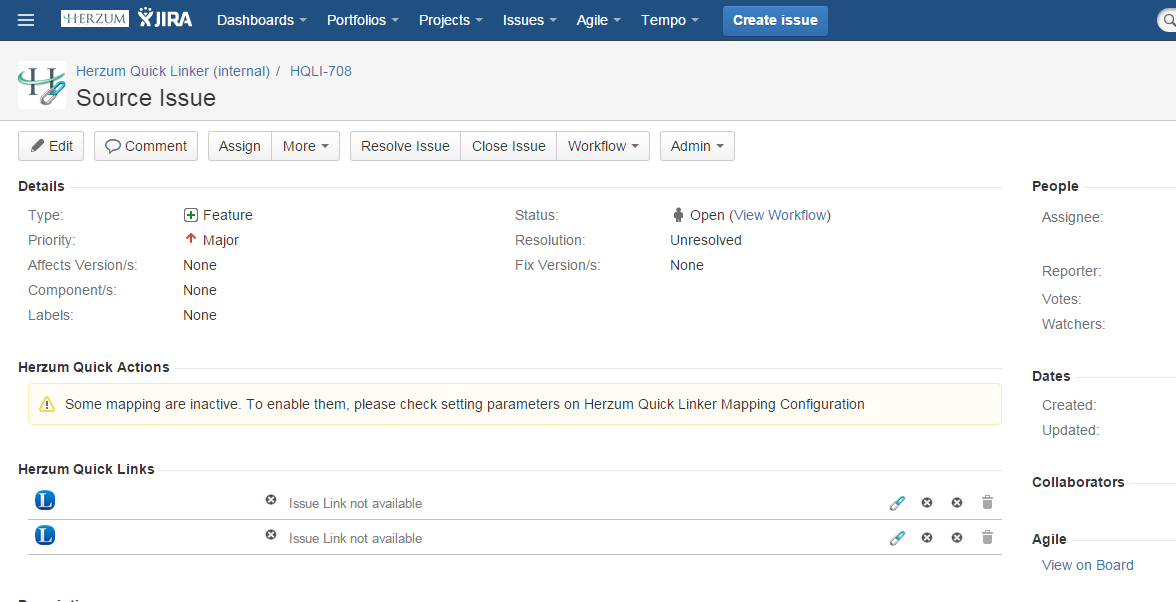Click the Create issue button
The image size is (1176, 602).
(775, 20)
